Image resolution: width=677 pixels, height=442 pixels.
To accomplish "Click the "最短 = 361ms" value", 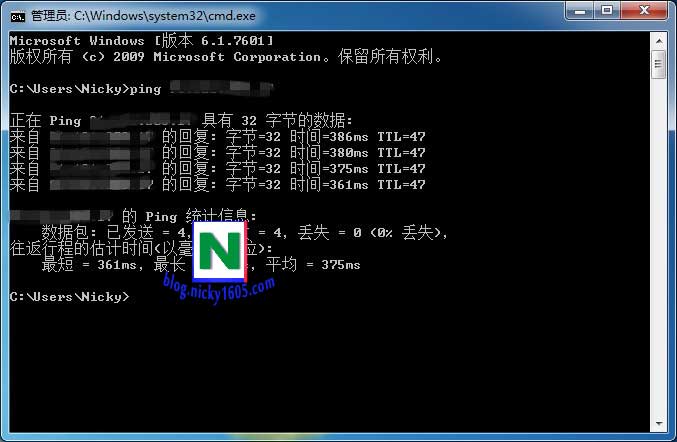I will [89, 265].
